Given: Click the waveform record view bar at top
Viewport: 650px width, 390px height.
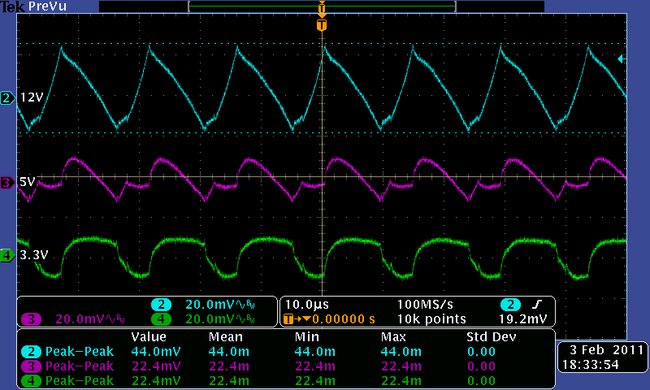Looking at the screenshot, I should pos(322,7).
